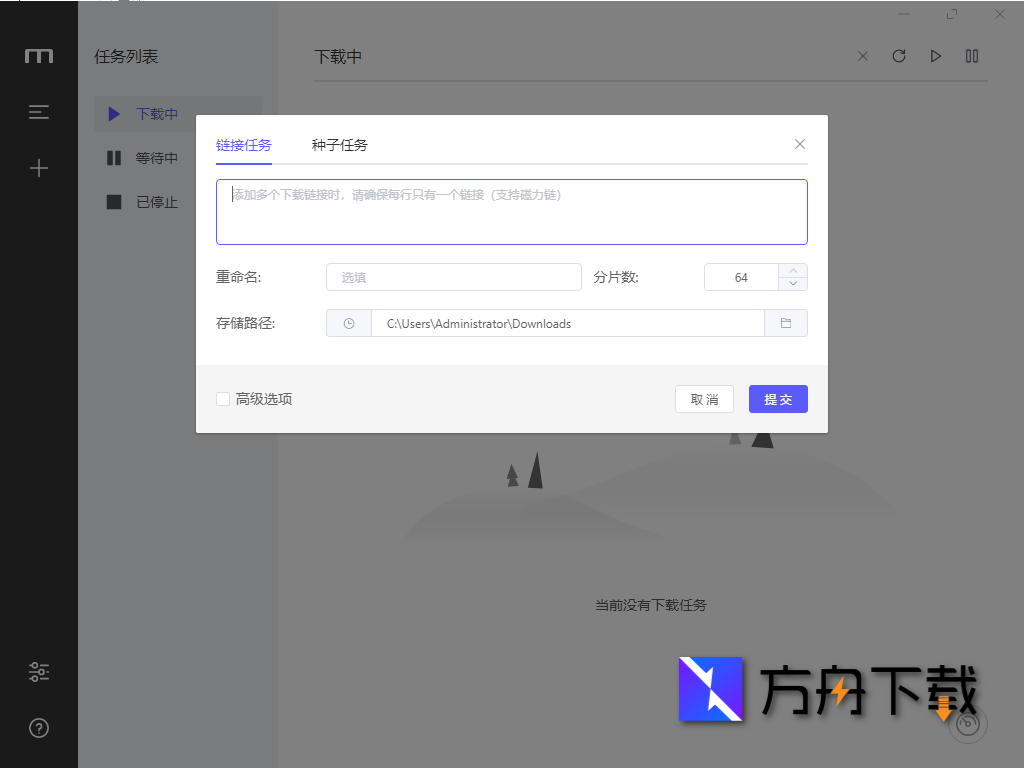1024x768 pixels.
Task: Click history clock icon beside storage path
Action: [x=348, y=323]
